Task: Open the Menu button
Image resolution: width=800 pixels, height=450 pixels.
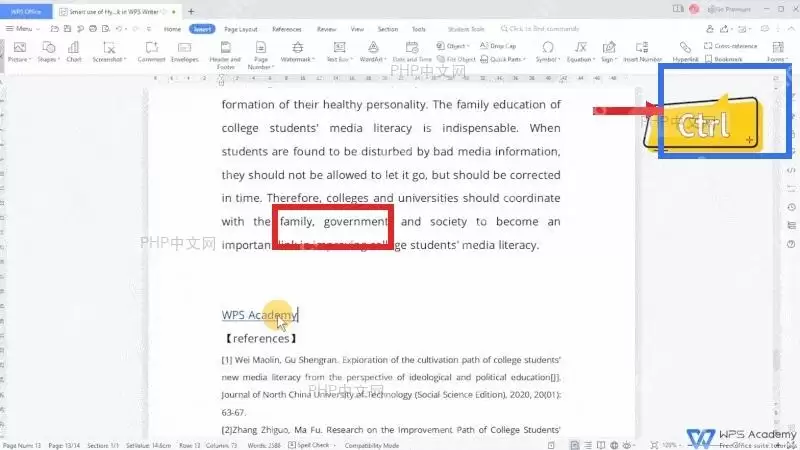Action: point(22,29)
